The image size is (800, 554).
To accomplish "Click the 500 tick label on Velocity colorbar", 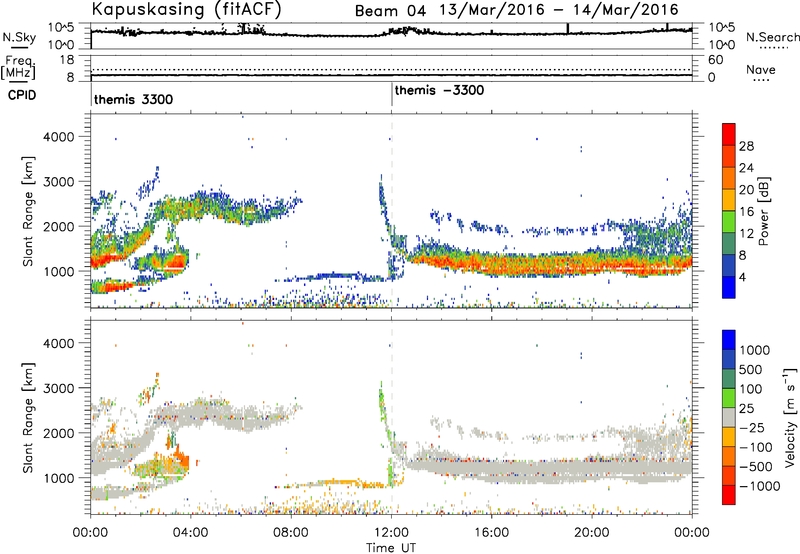I will click(x=750, y=370).
